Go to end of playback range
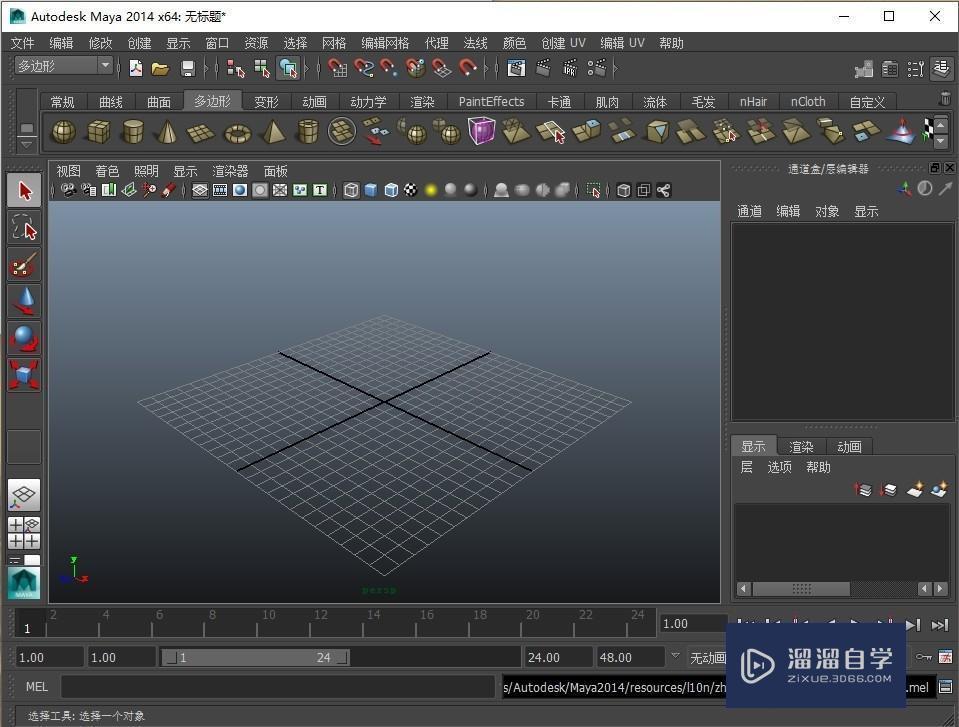Screen dimensions: 959x727 pyautogui.click(x=939, y=625)
